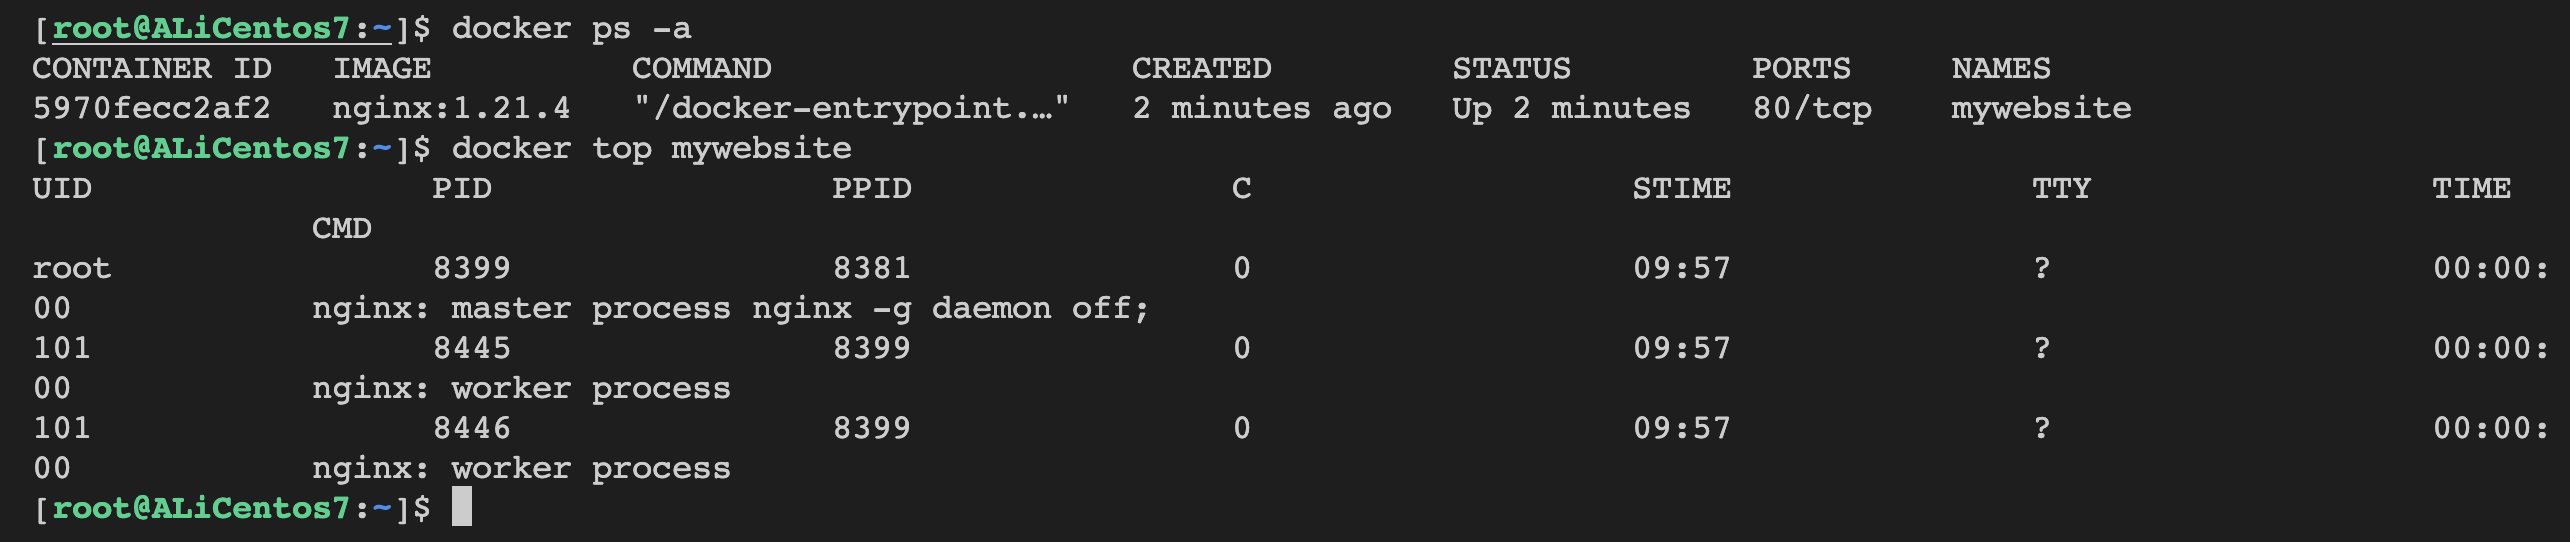Click the root UID entry

coord(71,268)
